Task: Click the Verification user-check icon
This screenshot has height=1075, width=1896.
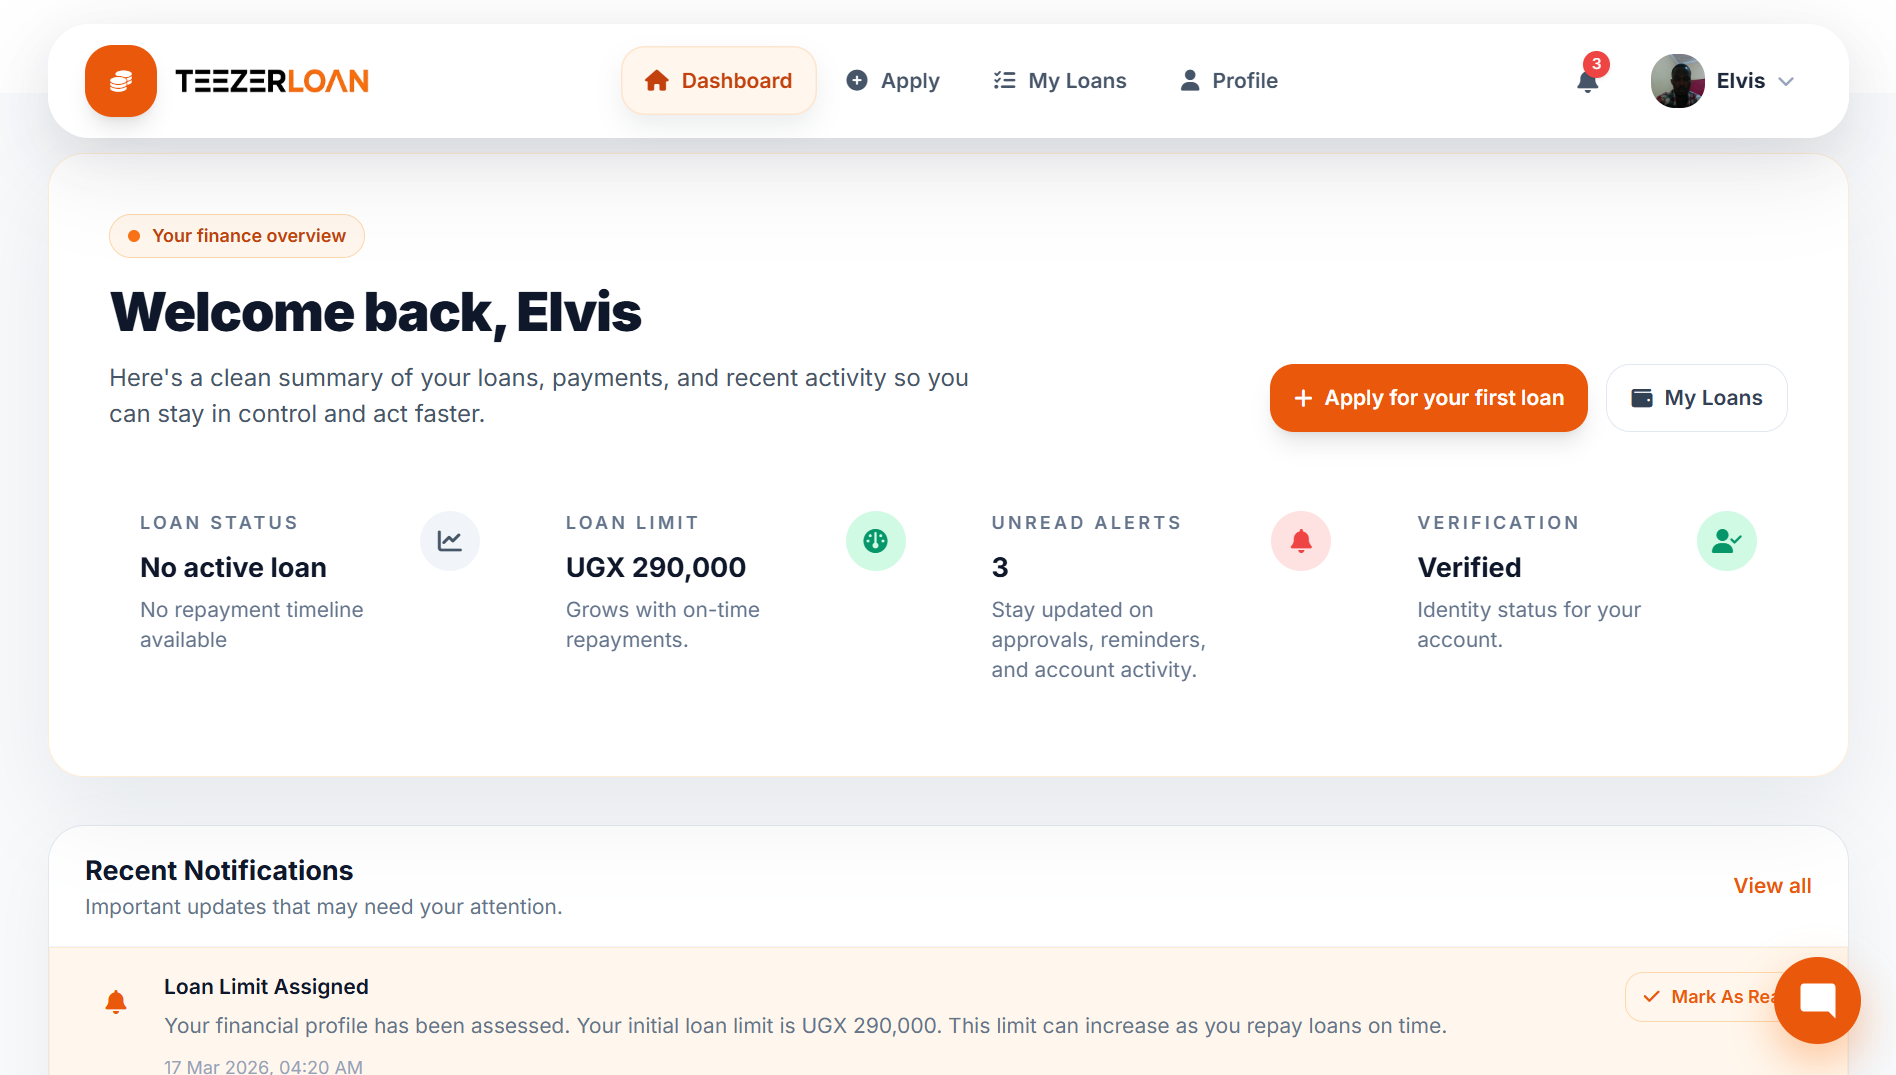Action: pos(1727,541)
